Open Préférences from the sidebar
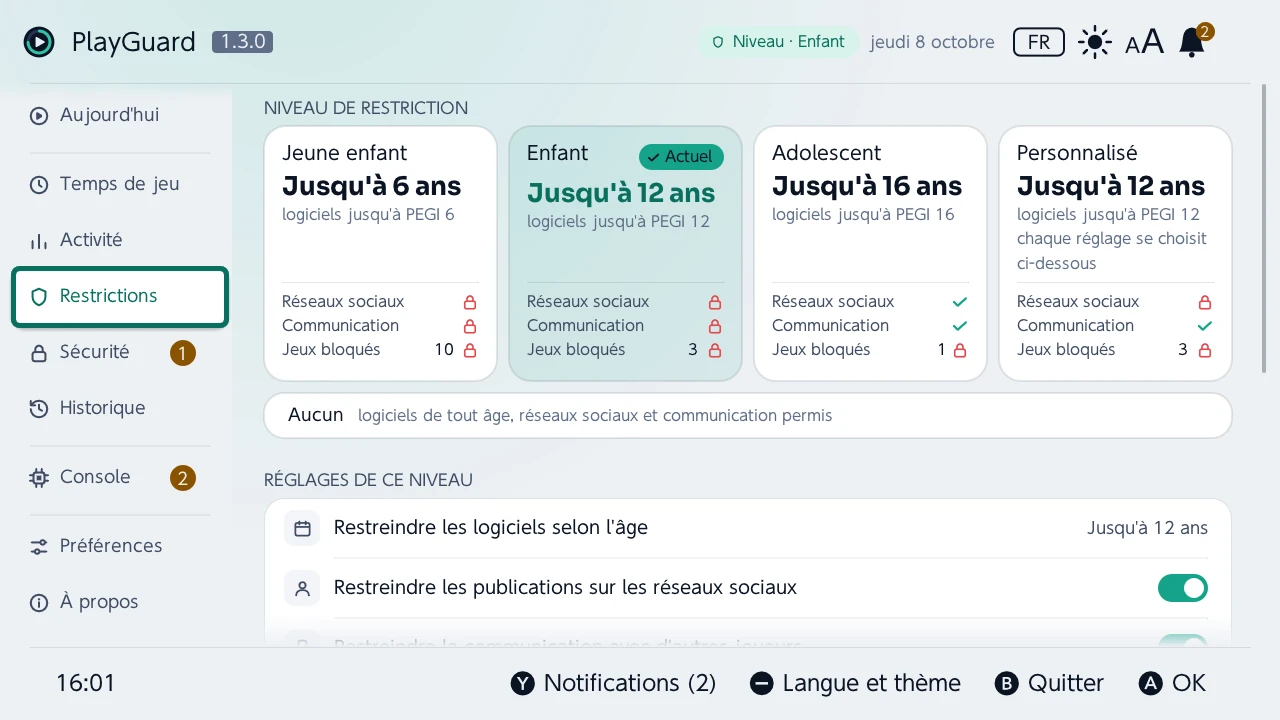Image resolution: width=1280 pixels, height=720 pixels. tap(120, 546)
